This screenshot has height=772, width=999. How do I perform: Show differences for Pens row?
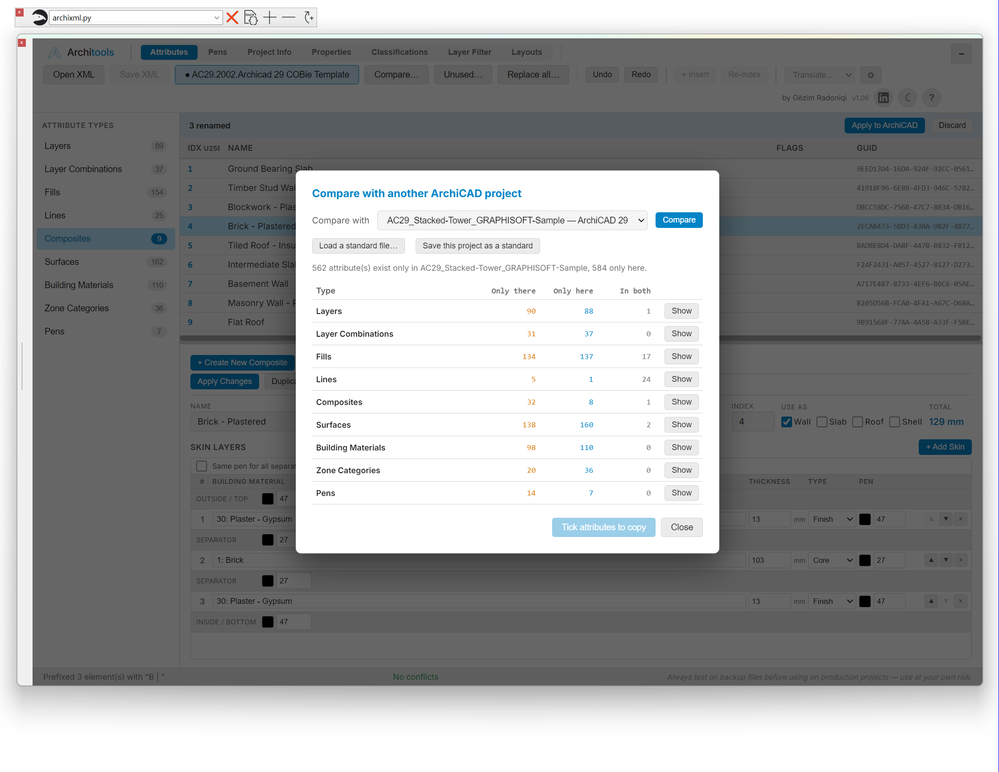click(x=681, y=493)
